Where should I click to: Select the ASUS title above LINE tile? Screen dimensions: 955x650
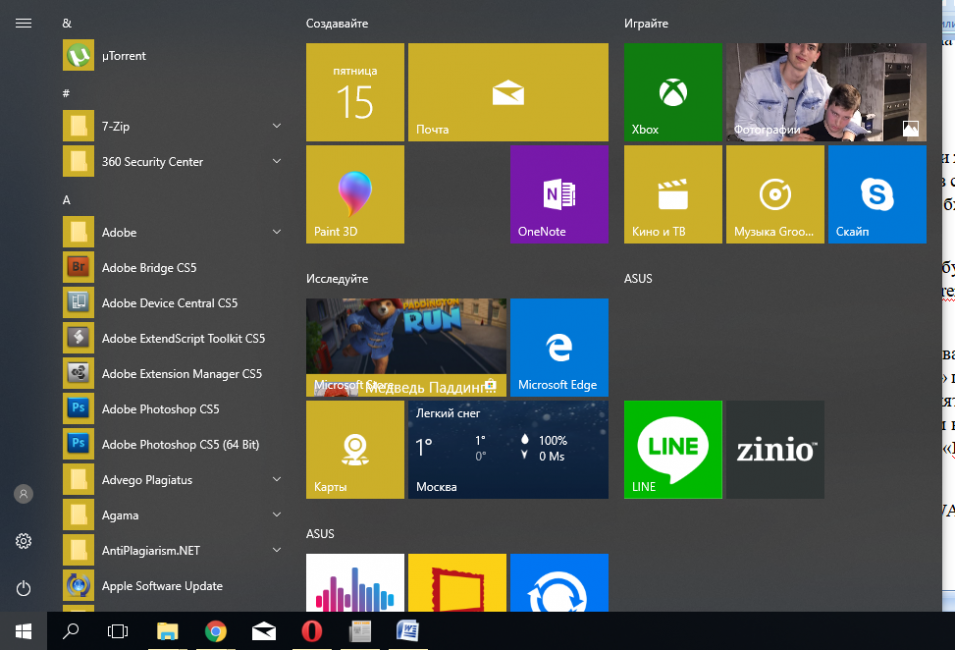(x=638, y=278)
